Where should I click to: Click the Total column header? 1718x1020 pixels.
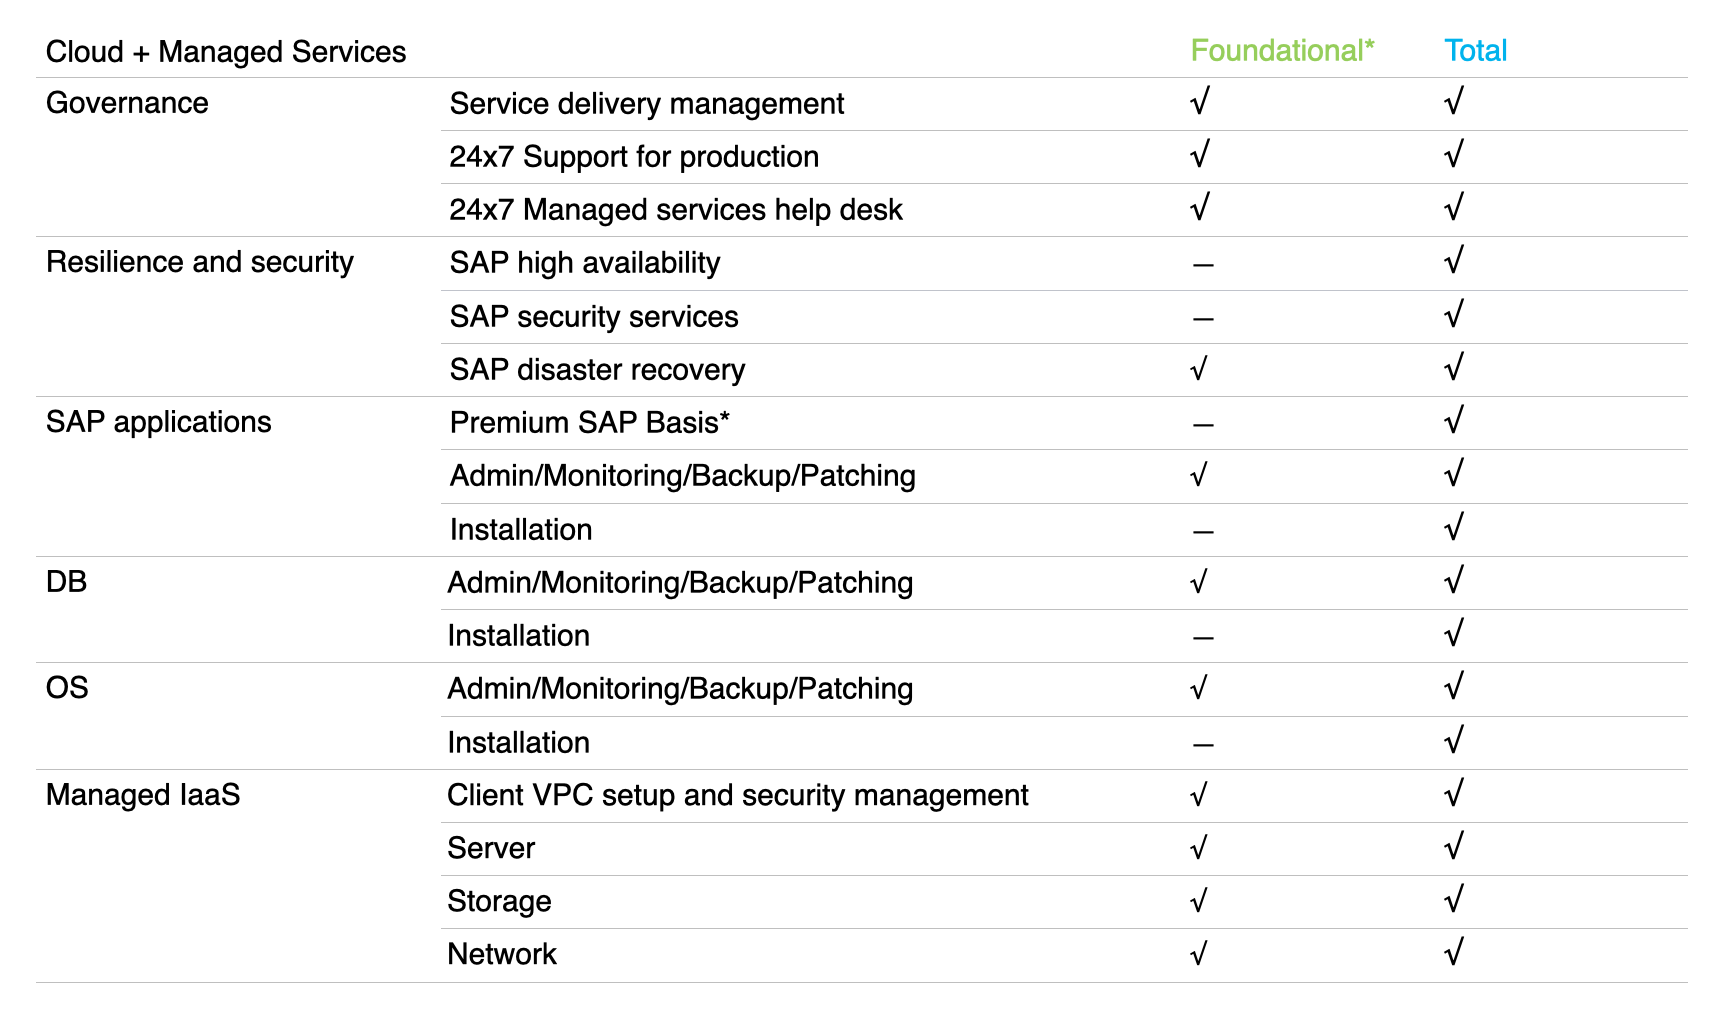(x=1475, y=51)
